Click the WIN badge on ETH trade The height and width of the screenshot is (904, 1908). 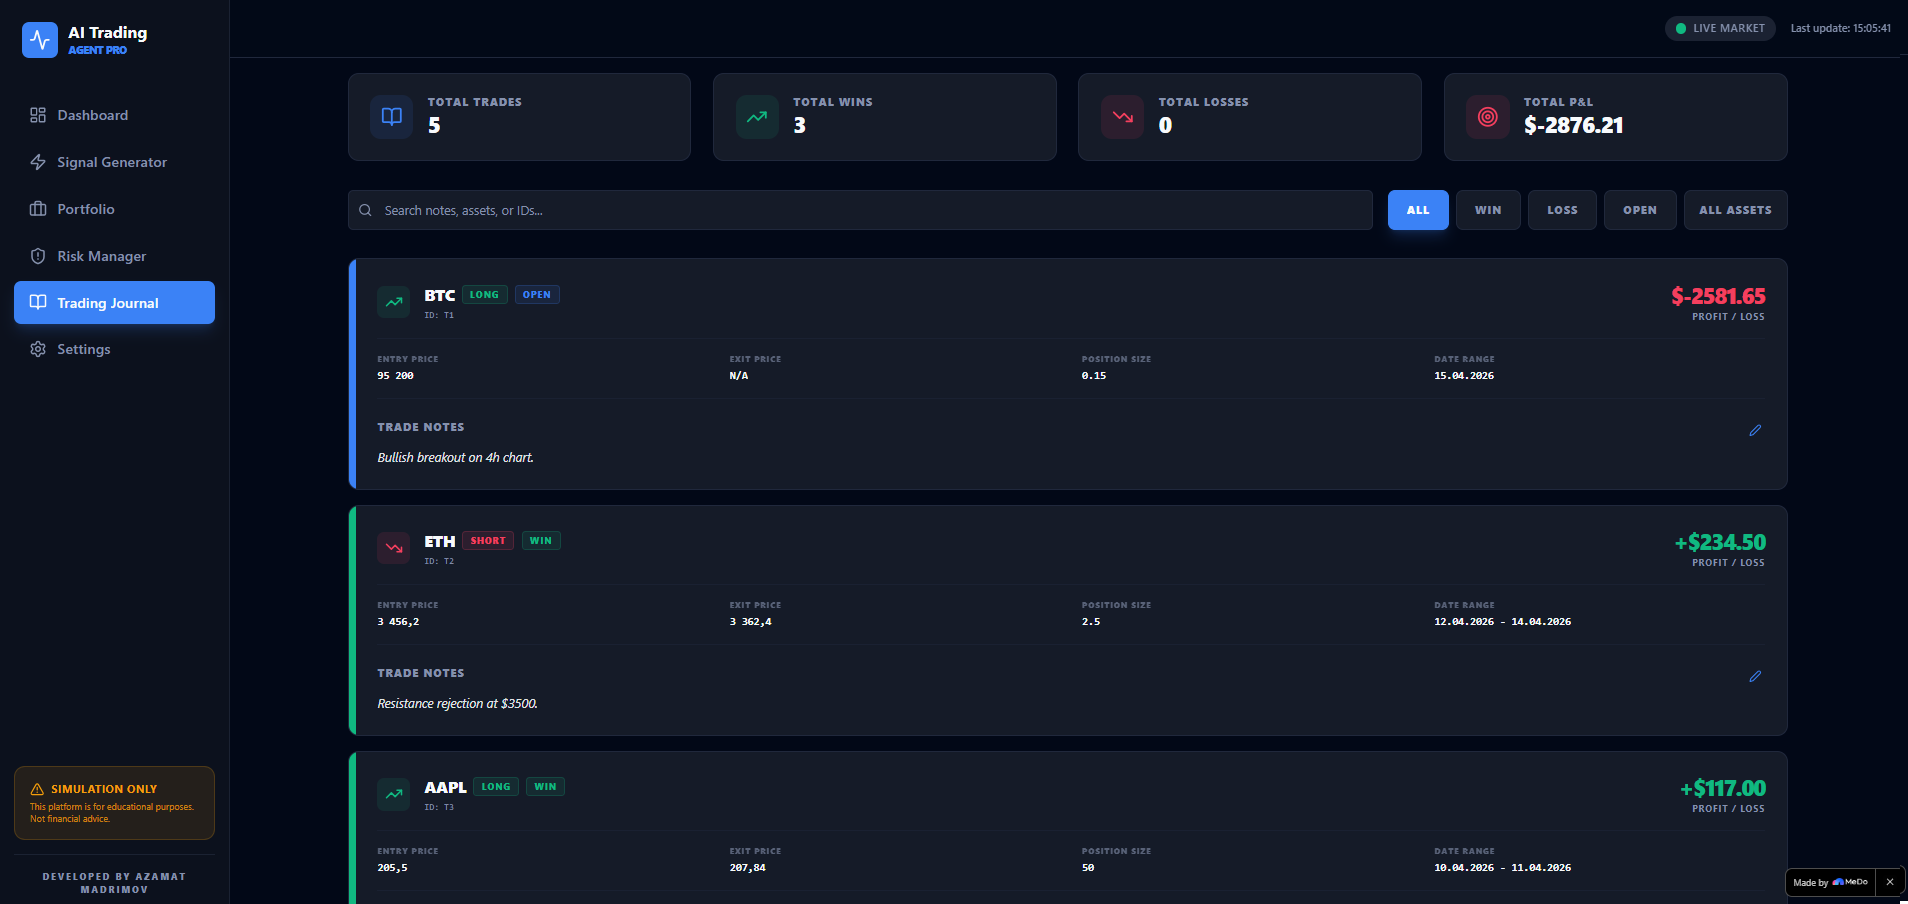pos(541,541)
